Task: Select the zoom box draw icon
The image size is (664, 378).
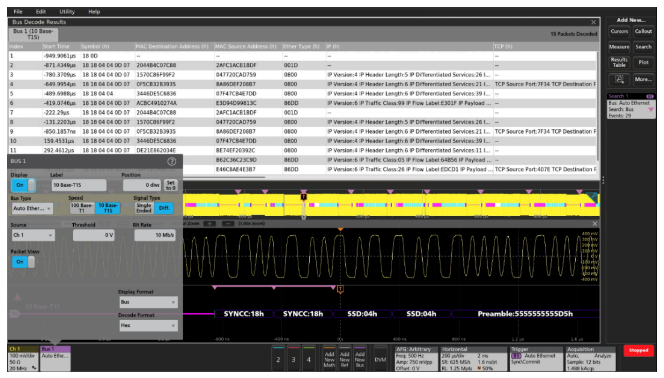Action: click(619, 79)
